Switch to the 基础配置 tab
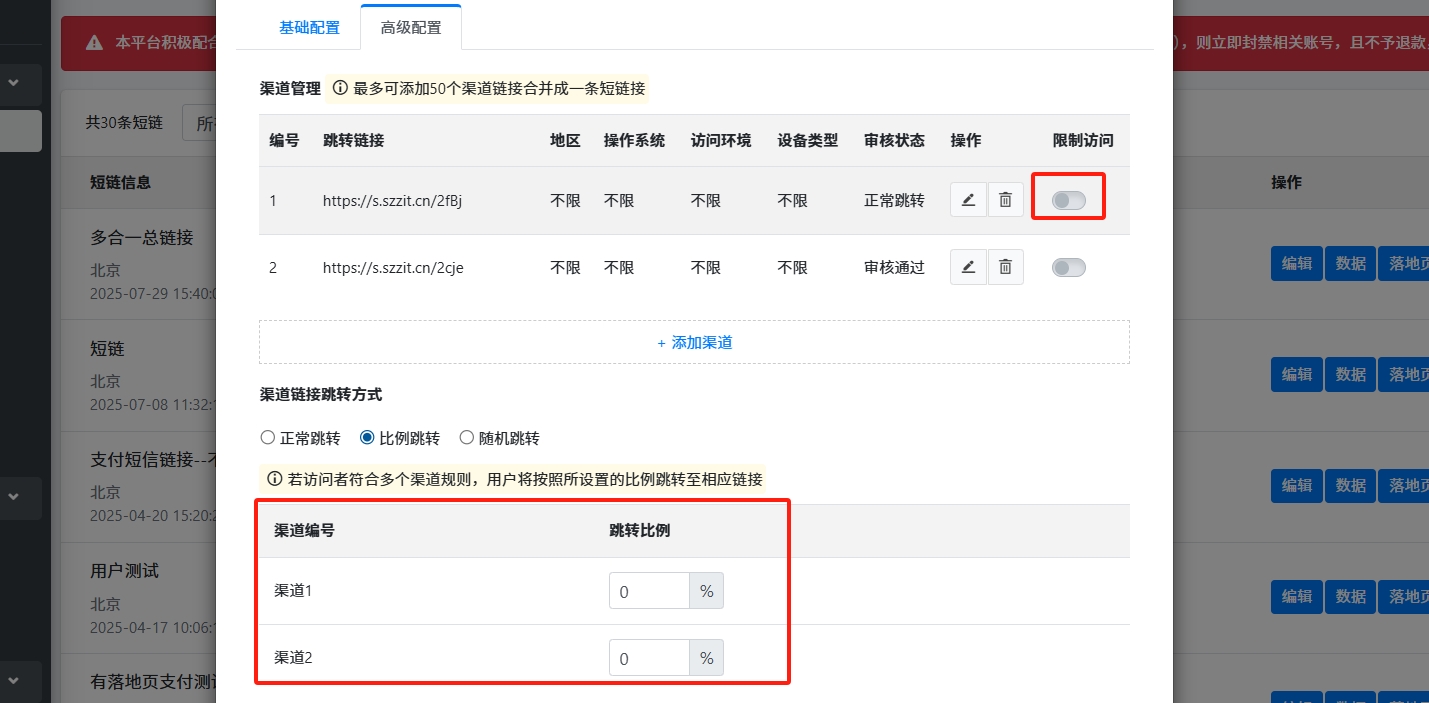The height and width of the screenshot is (703, 1429). (309, 28)
